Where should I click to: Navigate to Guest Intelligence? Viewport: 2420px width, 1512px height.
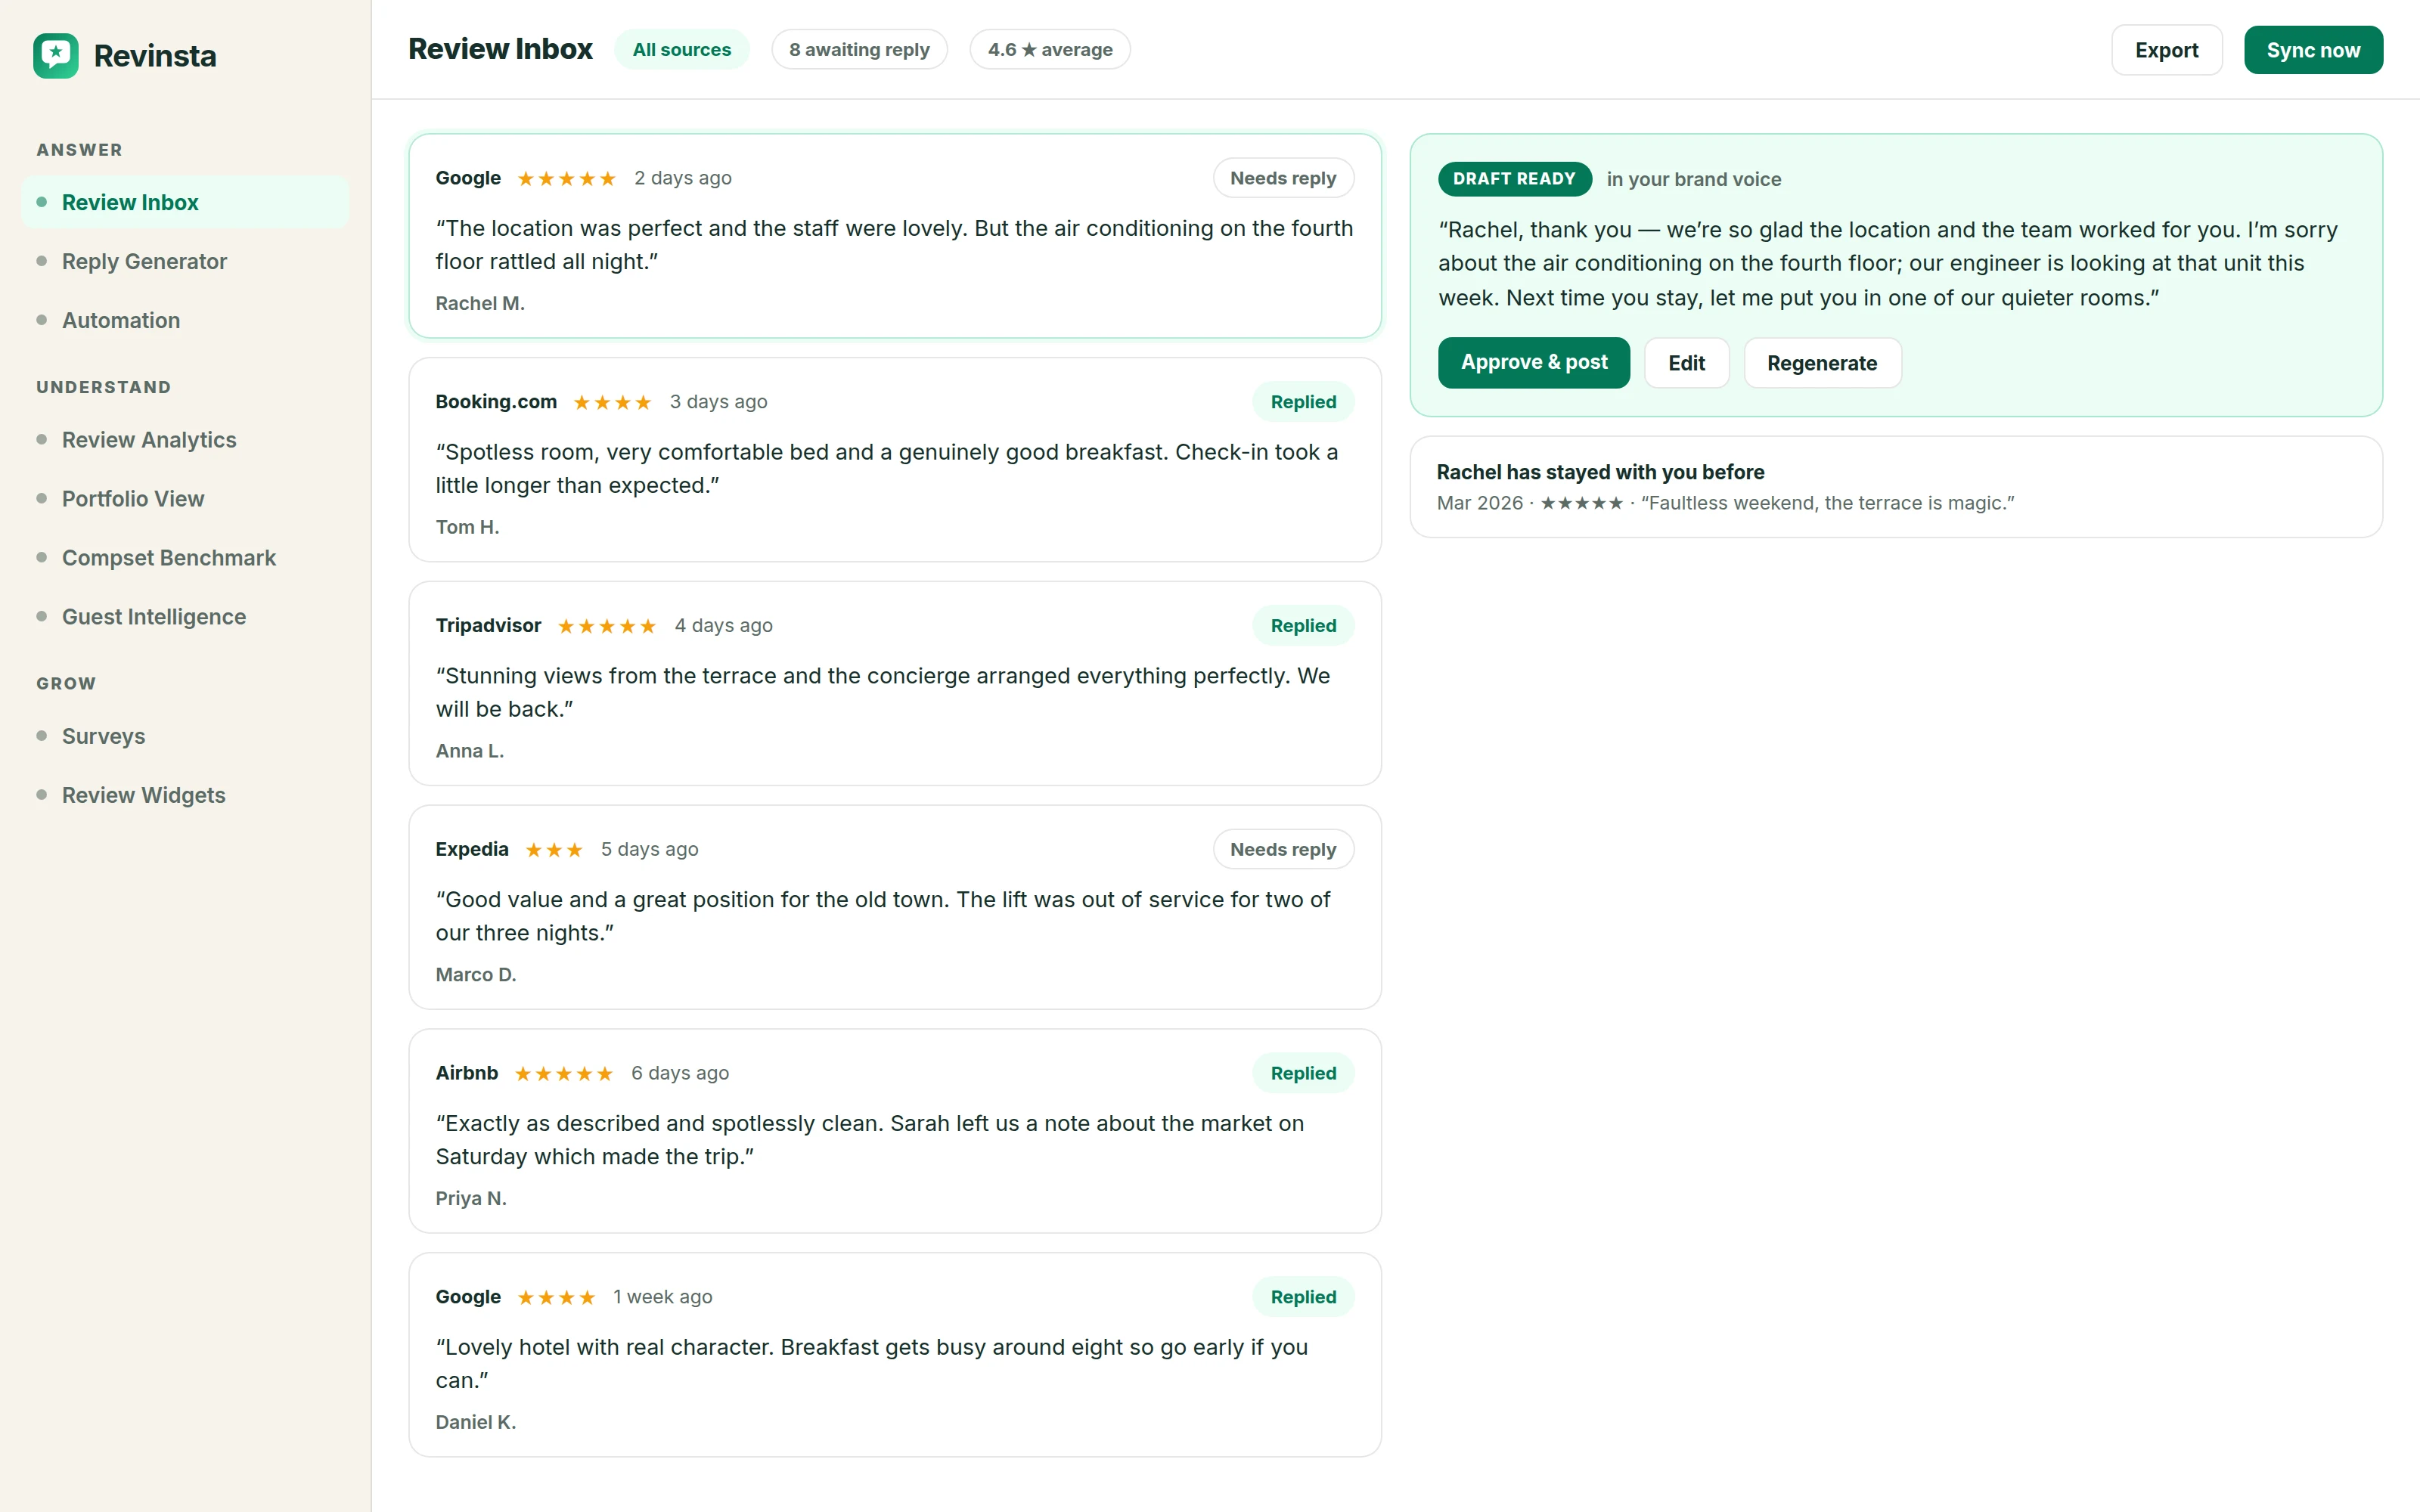pyautogui.click(x=185, y=617)
